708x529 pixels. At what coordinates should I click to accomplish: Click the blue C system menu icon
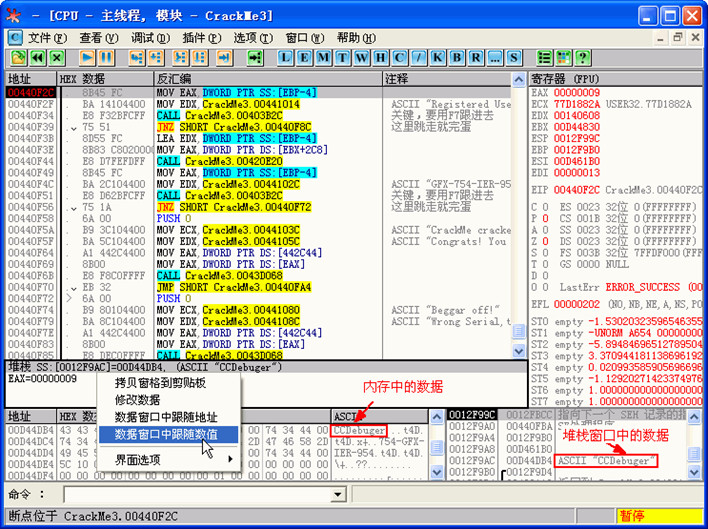coord(15,37)
